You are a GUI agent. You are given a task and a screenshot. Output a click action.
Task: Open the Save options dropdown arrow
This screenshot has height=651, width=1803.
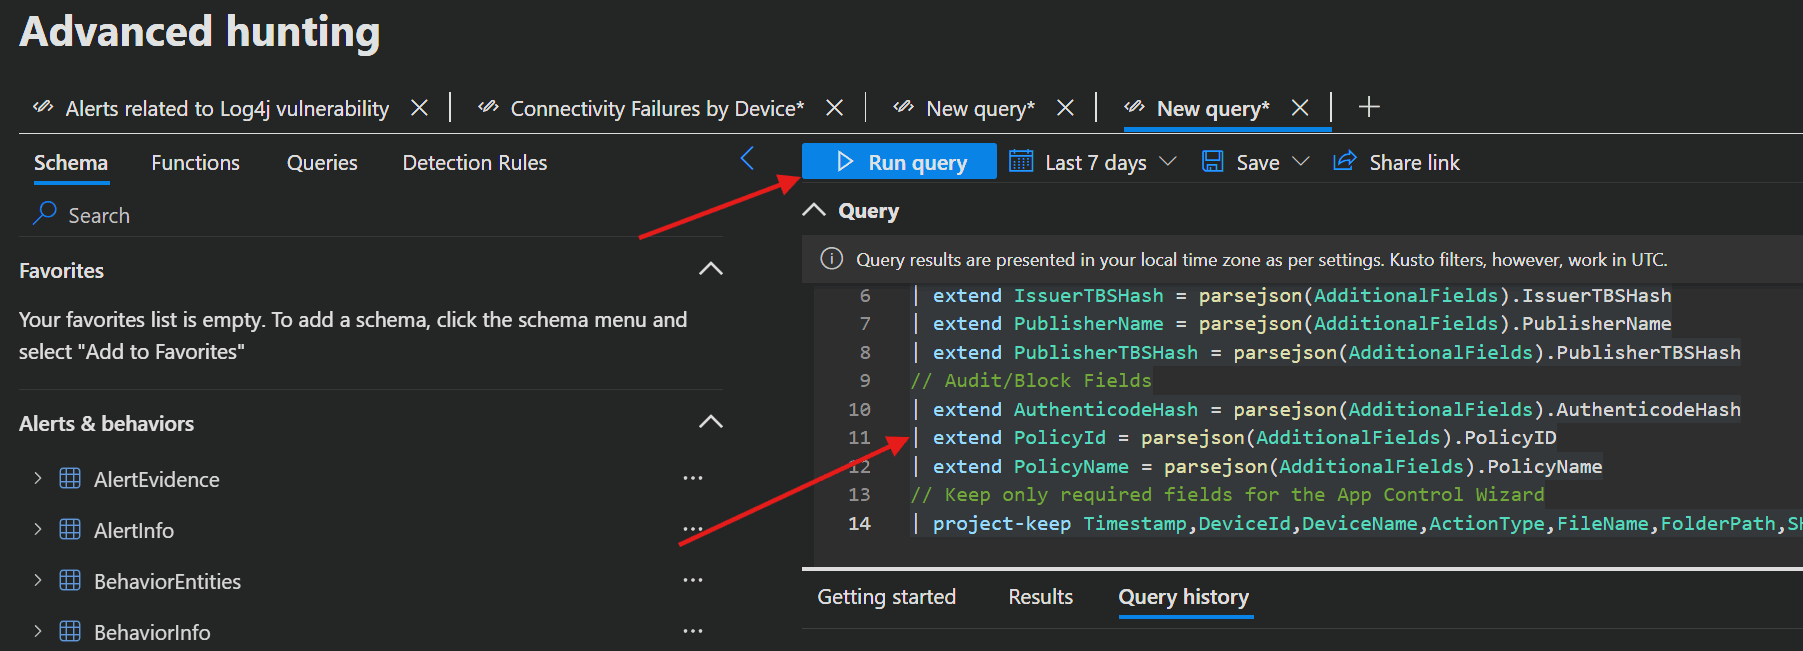click(x=1301, y=162)
